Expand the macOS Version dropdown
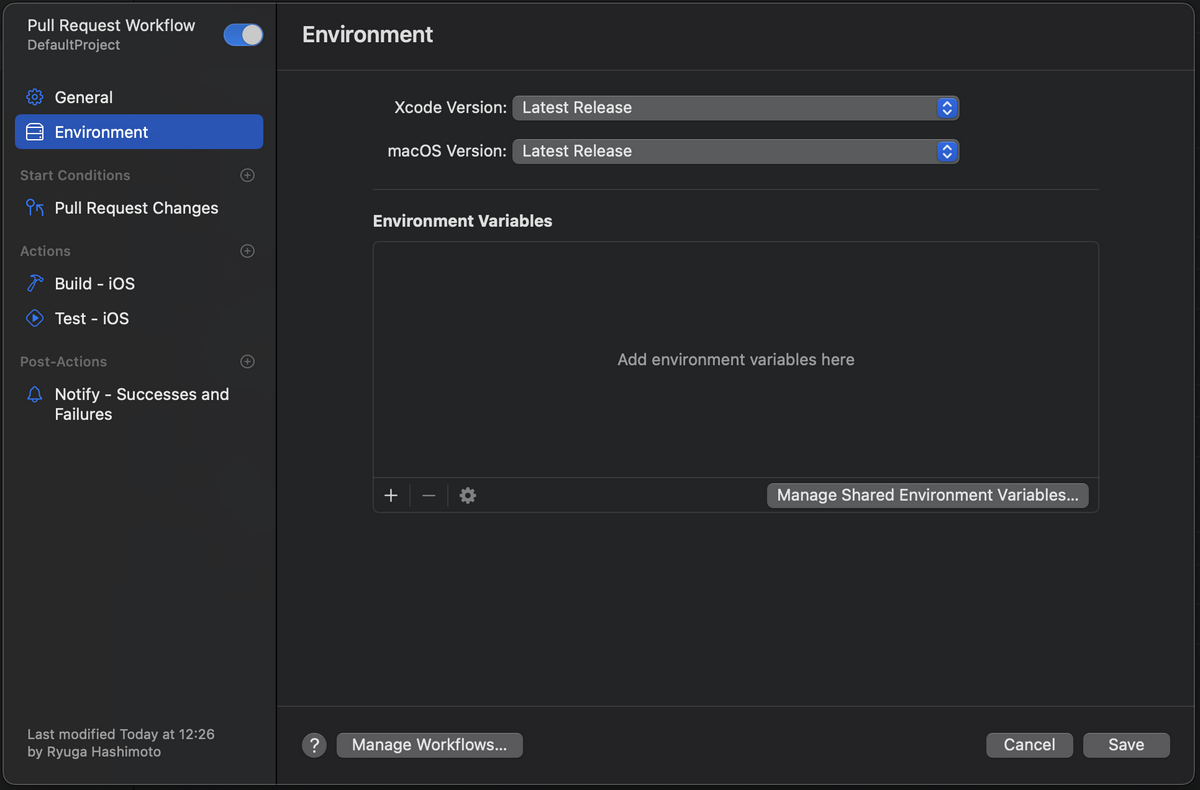1200x790 pixels. [x=736, y=151]
